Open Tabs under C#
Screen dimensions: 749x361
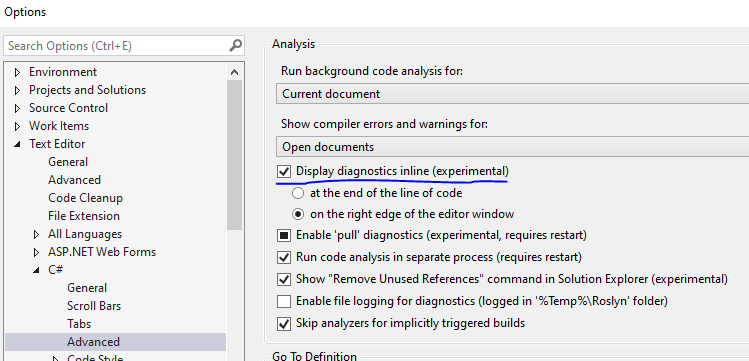pyautogui.click(x=79, y=324)
